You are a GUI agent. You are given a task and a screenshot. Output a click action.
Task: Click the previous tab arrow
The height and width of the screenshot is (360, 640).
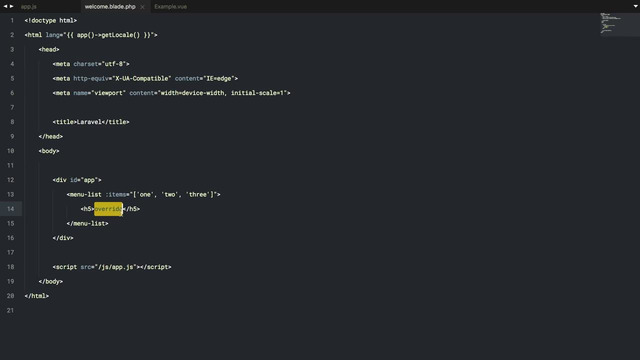[5, 7]
